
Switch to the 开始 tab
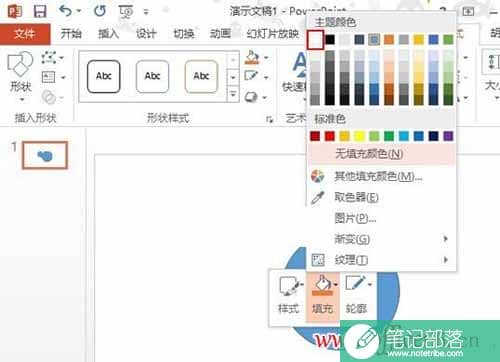click(x=71, y=33)
